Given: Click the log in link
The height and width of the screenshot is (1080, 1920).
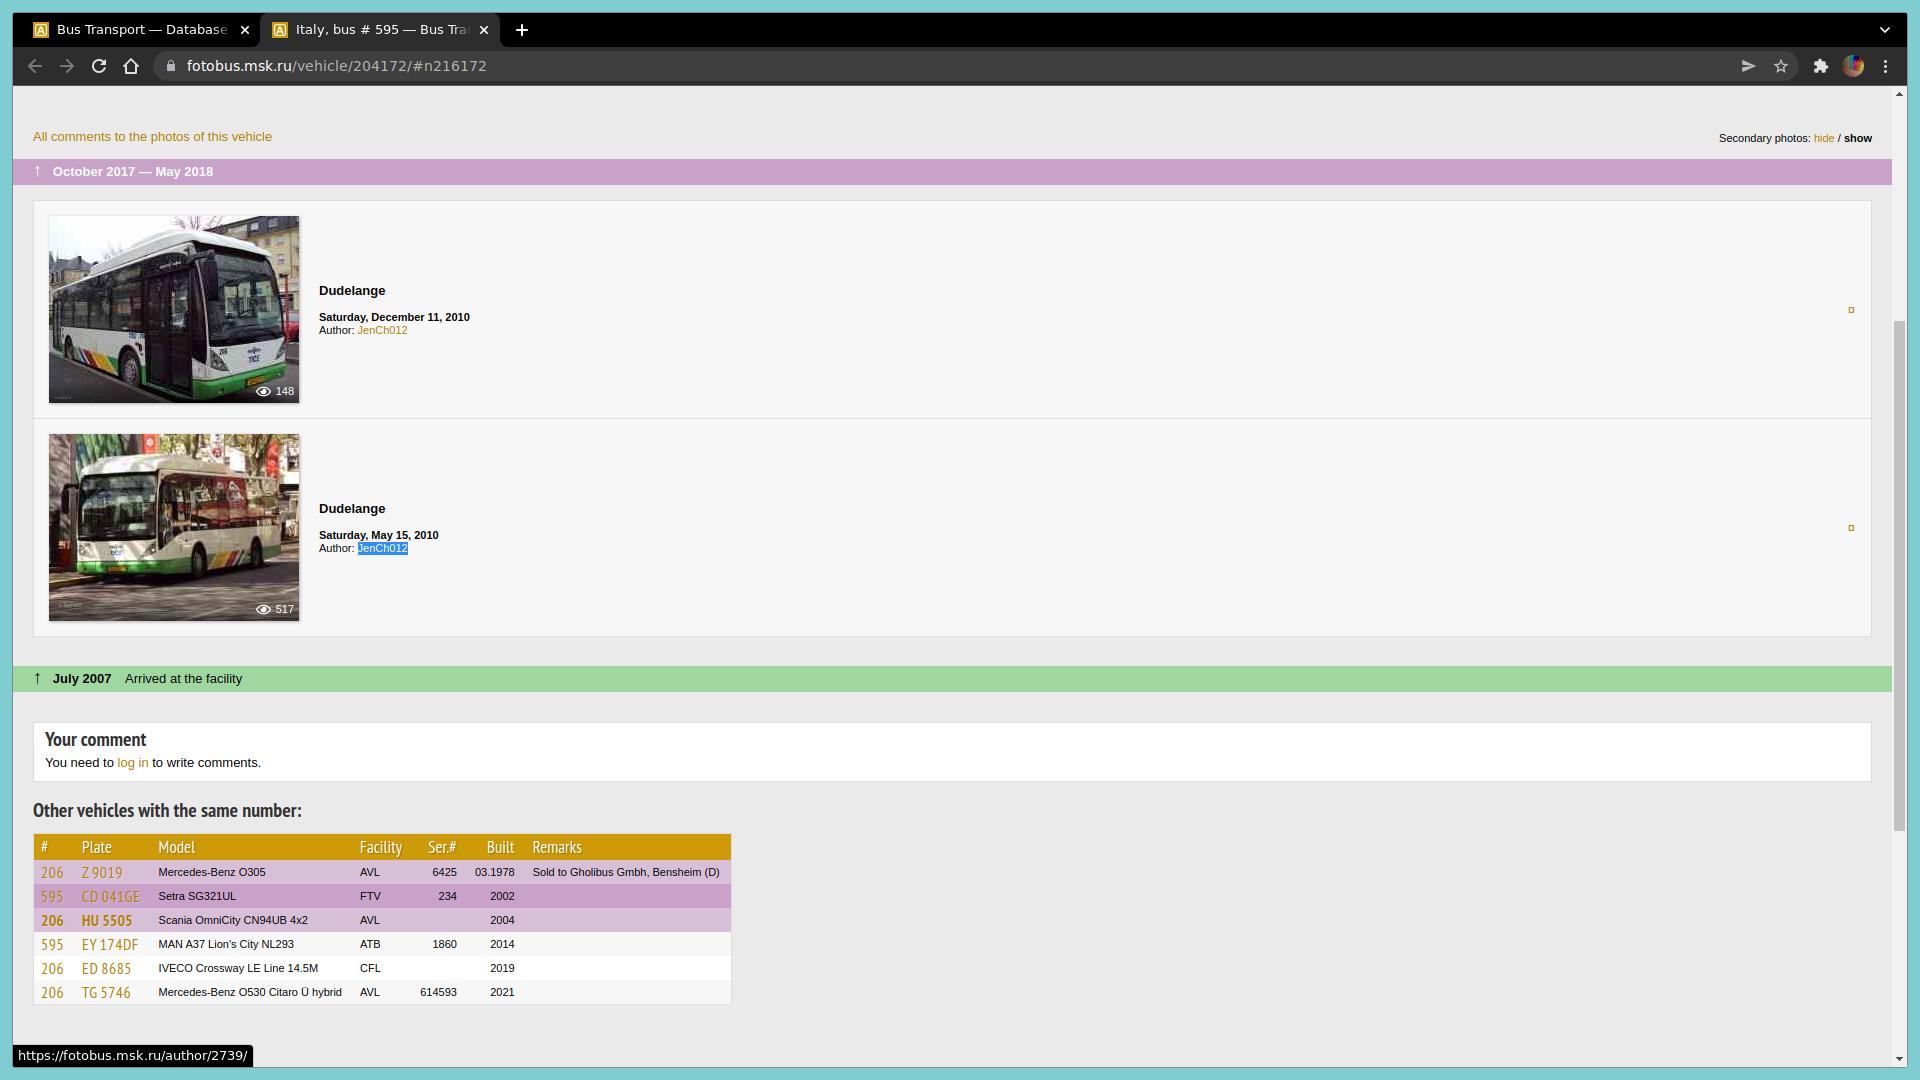Looking at the screenshot, I should [x=132, y=763].
